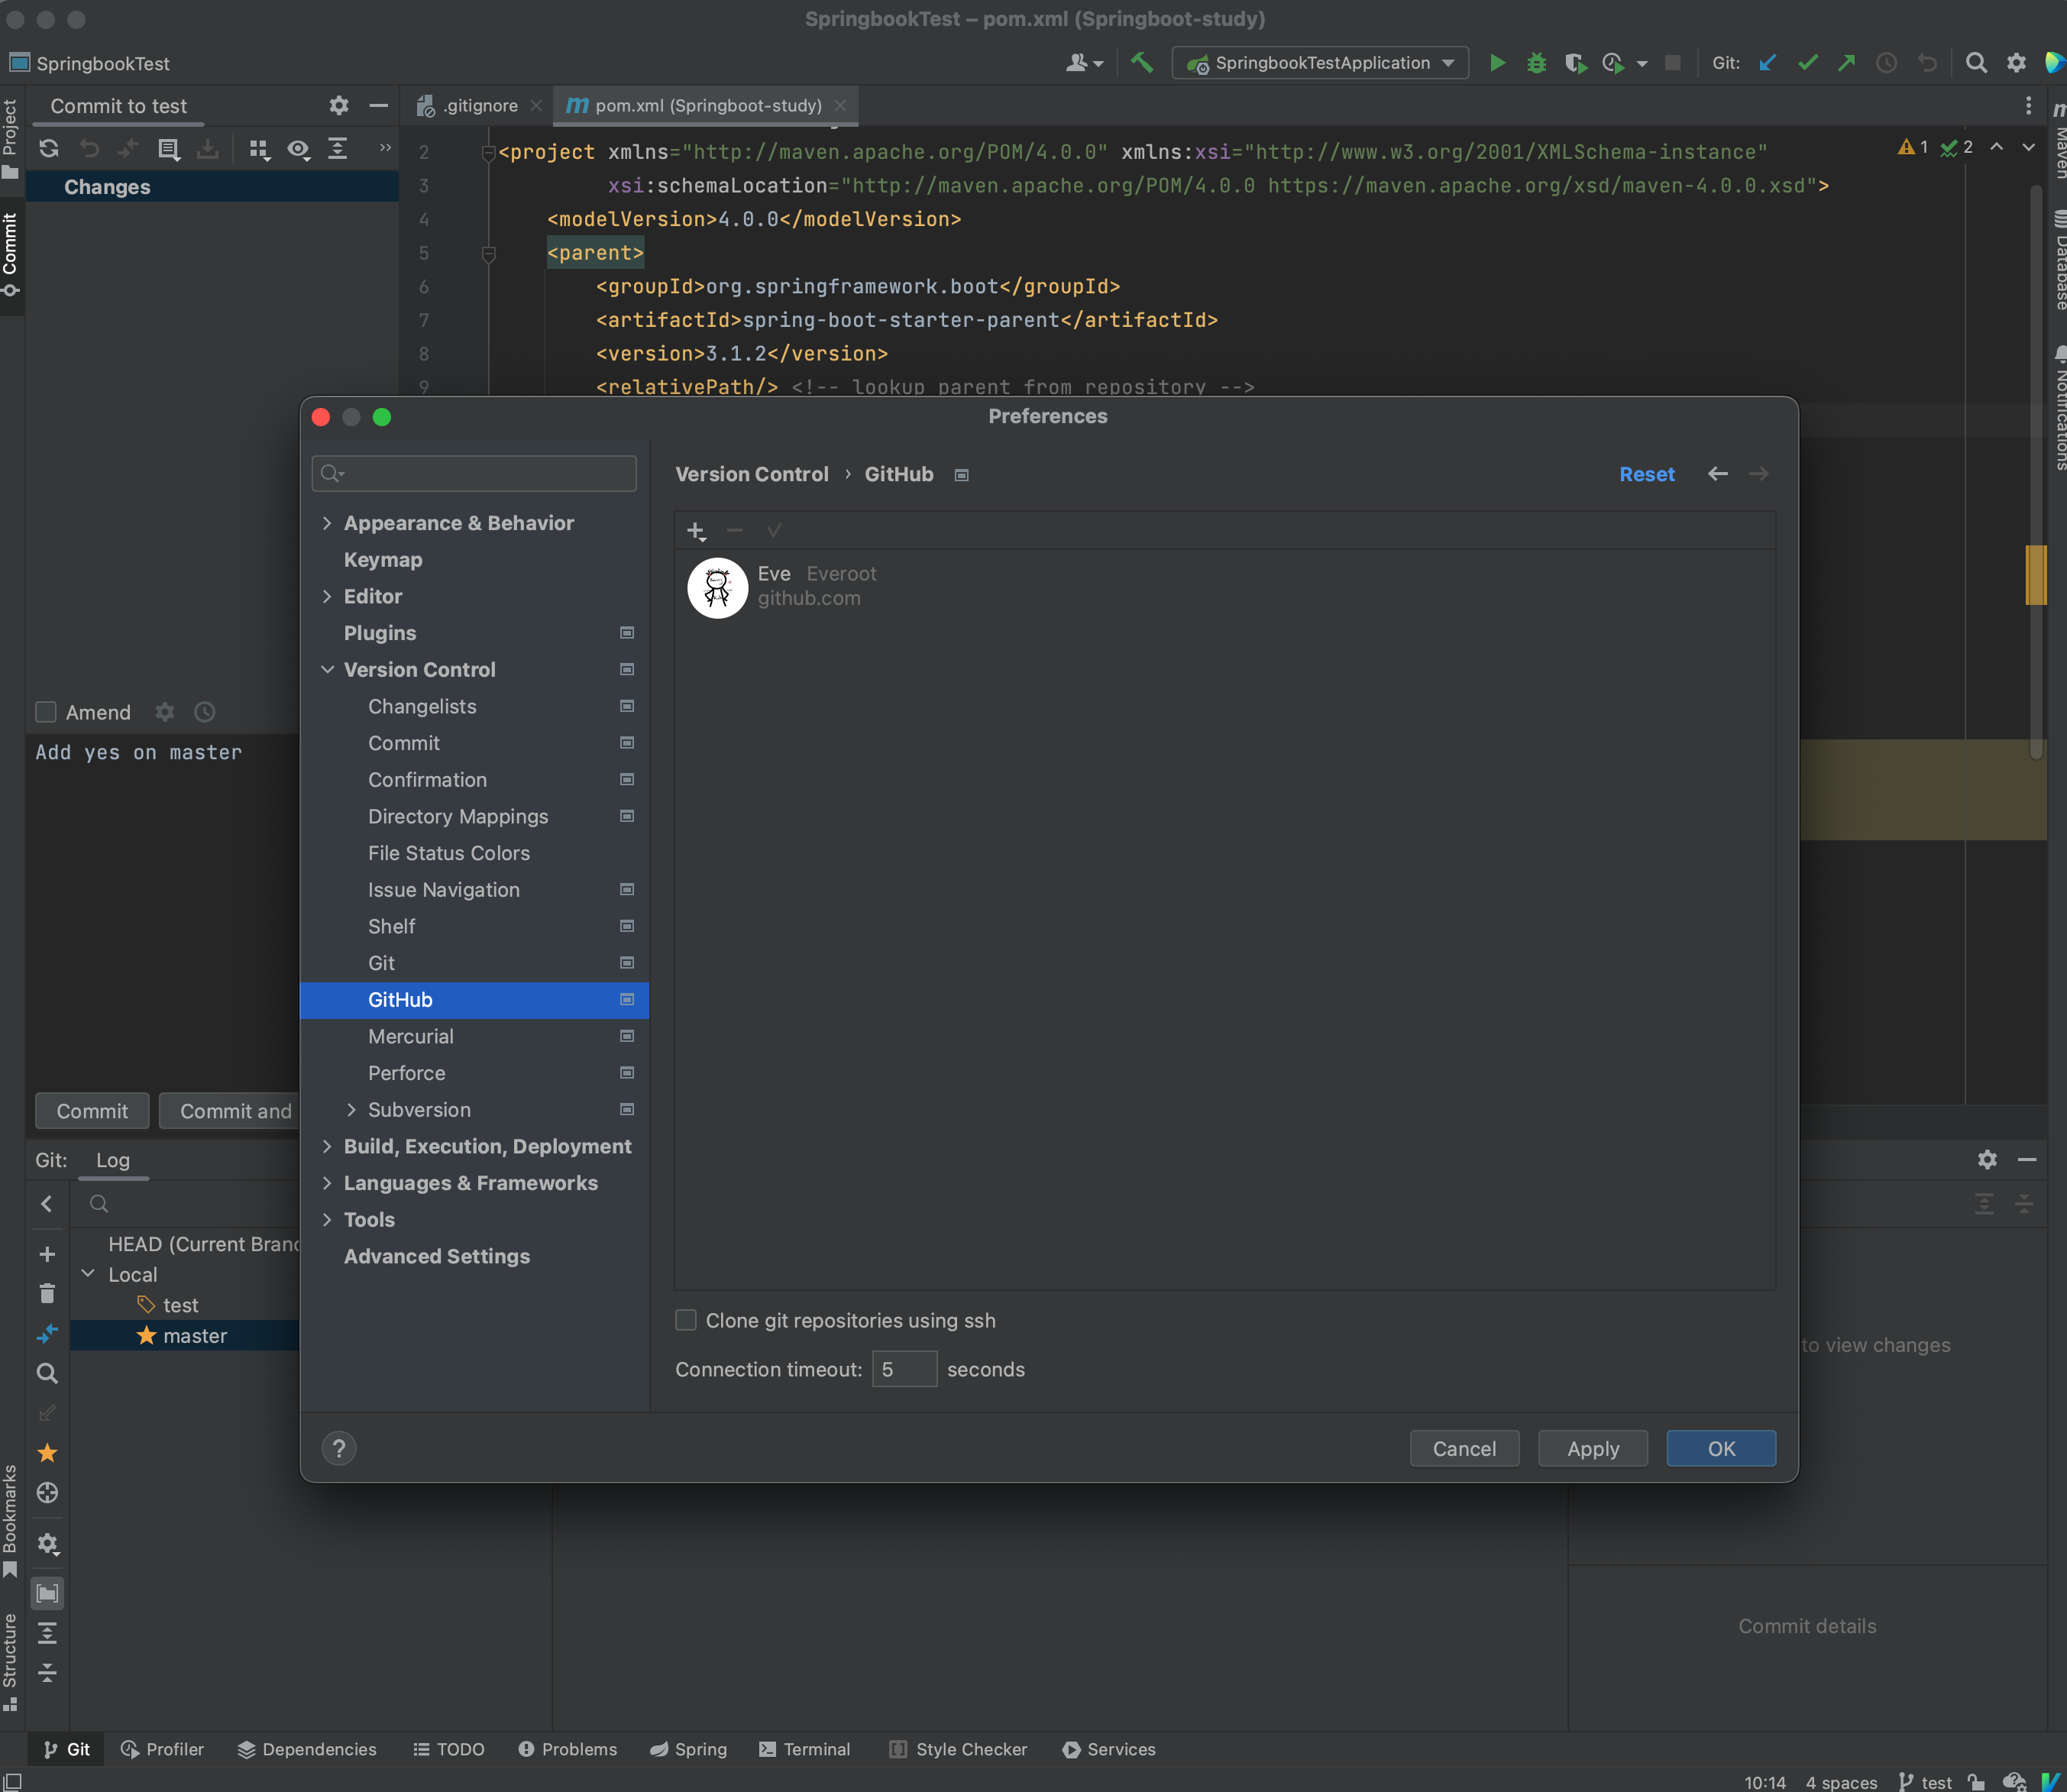Toggle the Amend checkbox
Image resolution: width=2067 pixels, height=1792 pixels.
(x=46, y=712)
